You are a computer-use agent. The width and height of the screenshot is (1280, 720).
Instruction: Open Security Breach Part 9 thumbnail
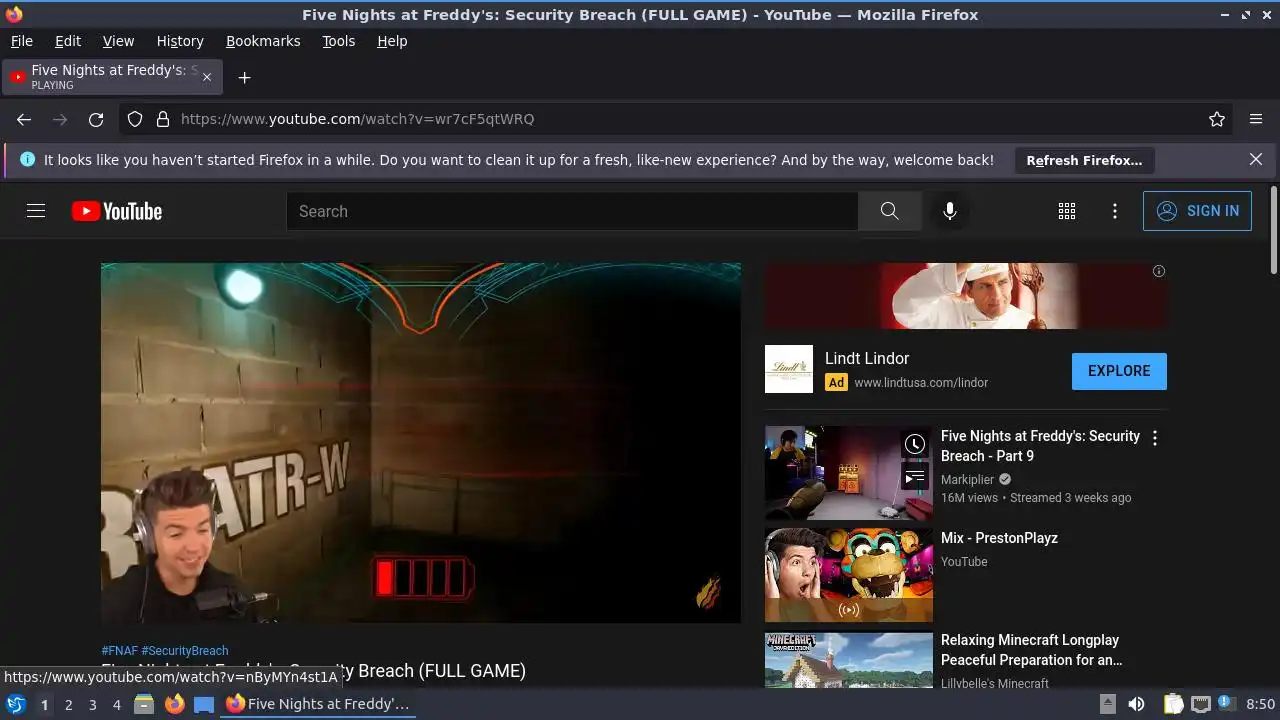(849, 473)
